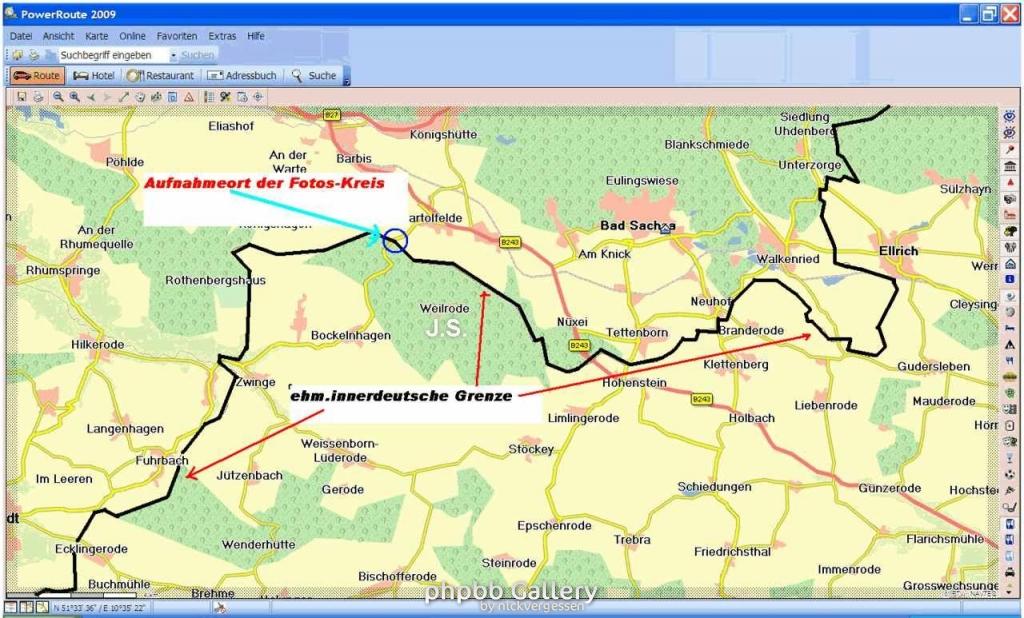Click the Adressbuch button
This screenshot has width=1024, height=618.
[241, 76]
